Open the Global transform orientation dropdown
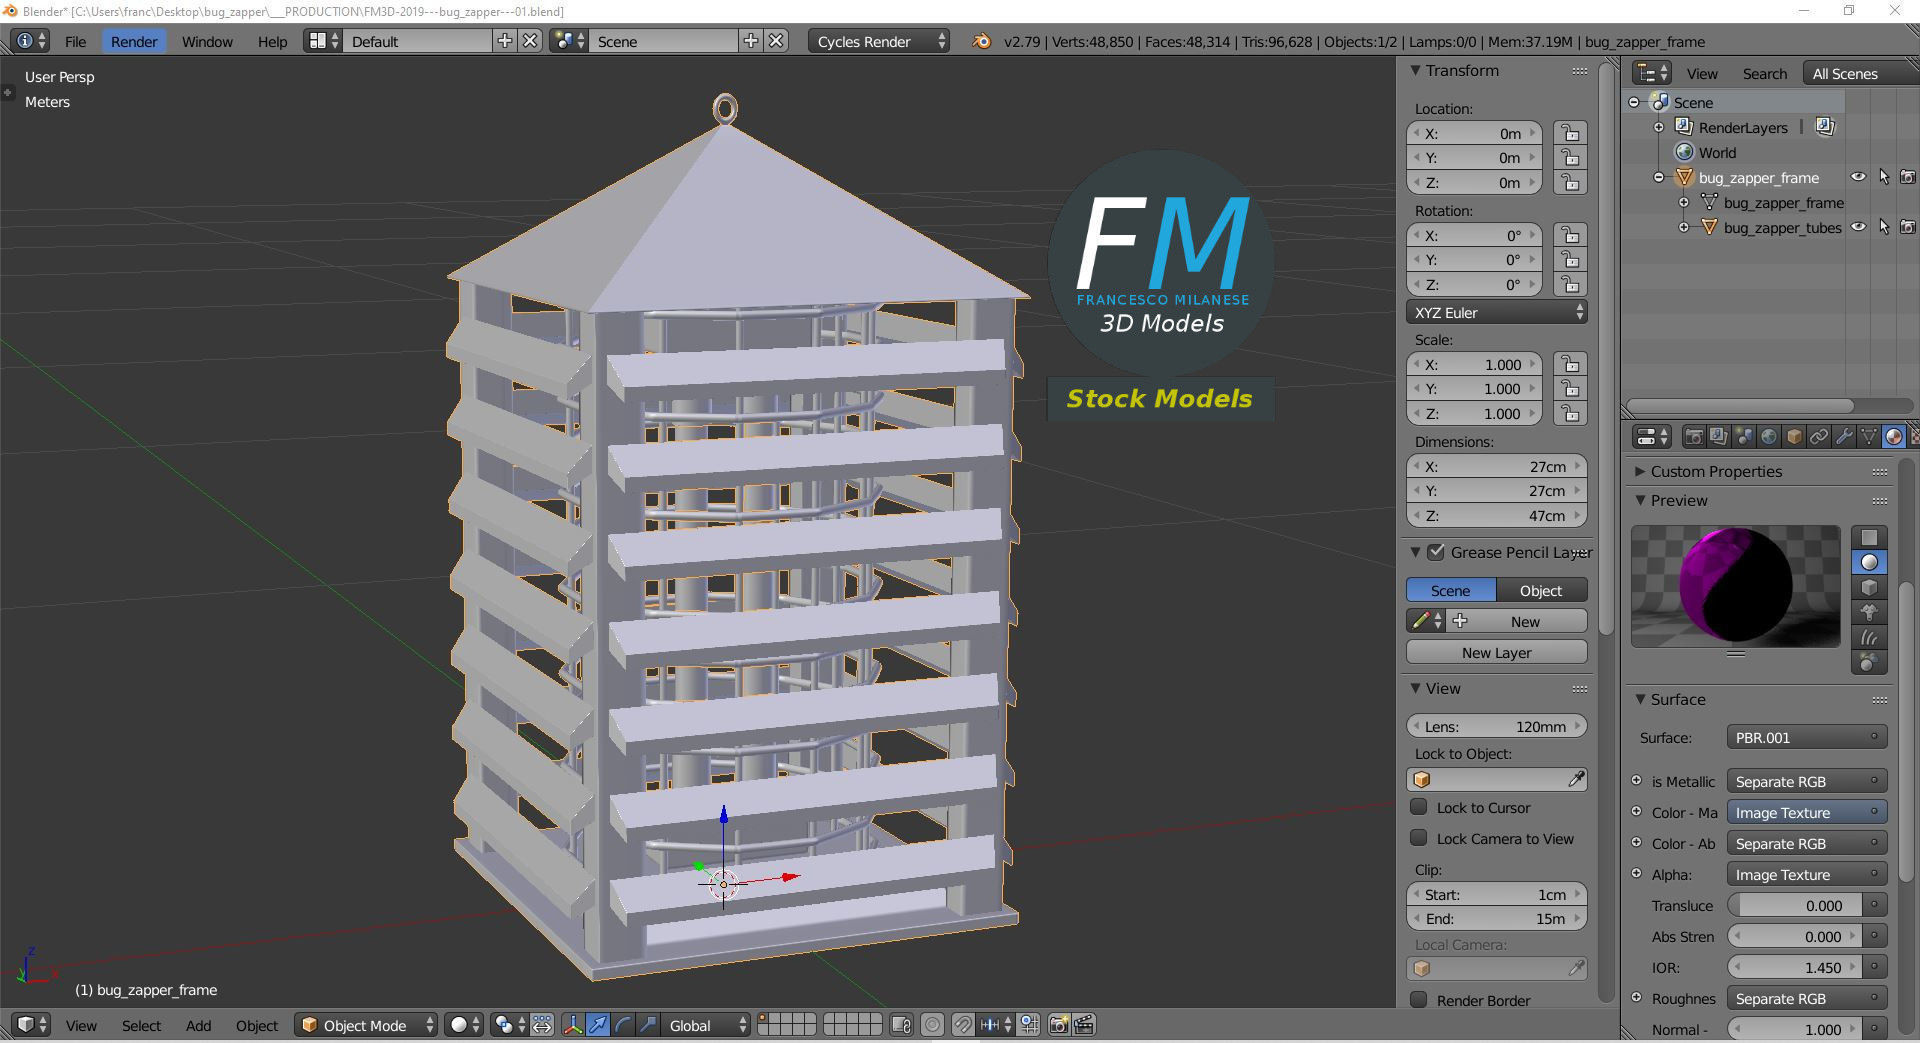This screenshot has width=1920, height=1043. 707,1025
